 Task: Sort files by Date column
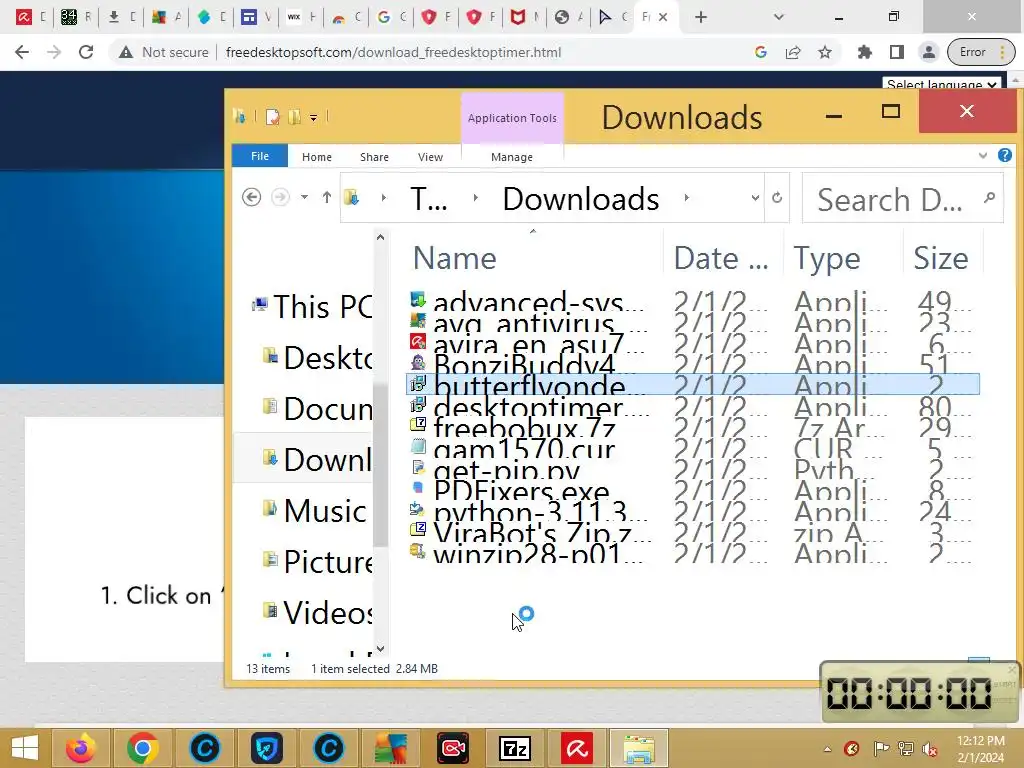722,258
